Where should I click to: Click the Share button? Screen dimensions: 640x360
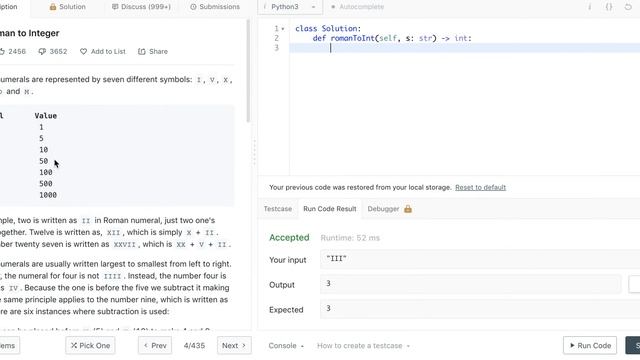coord(153,51)
